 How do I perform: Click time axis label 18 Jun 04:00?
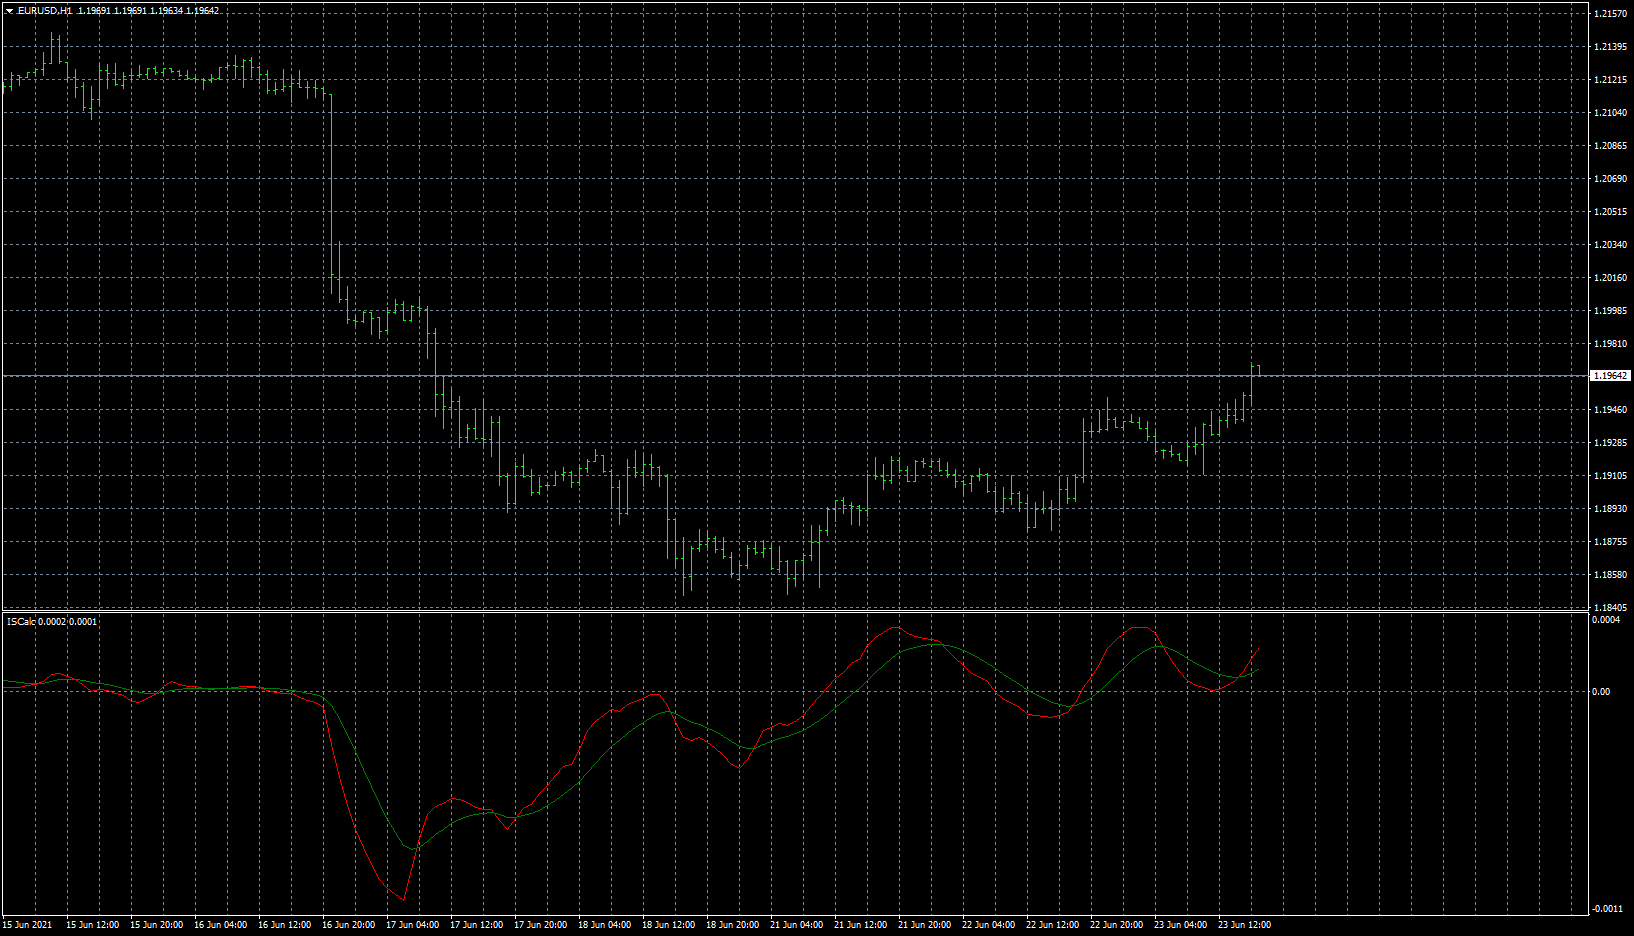(604, 925)
